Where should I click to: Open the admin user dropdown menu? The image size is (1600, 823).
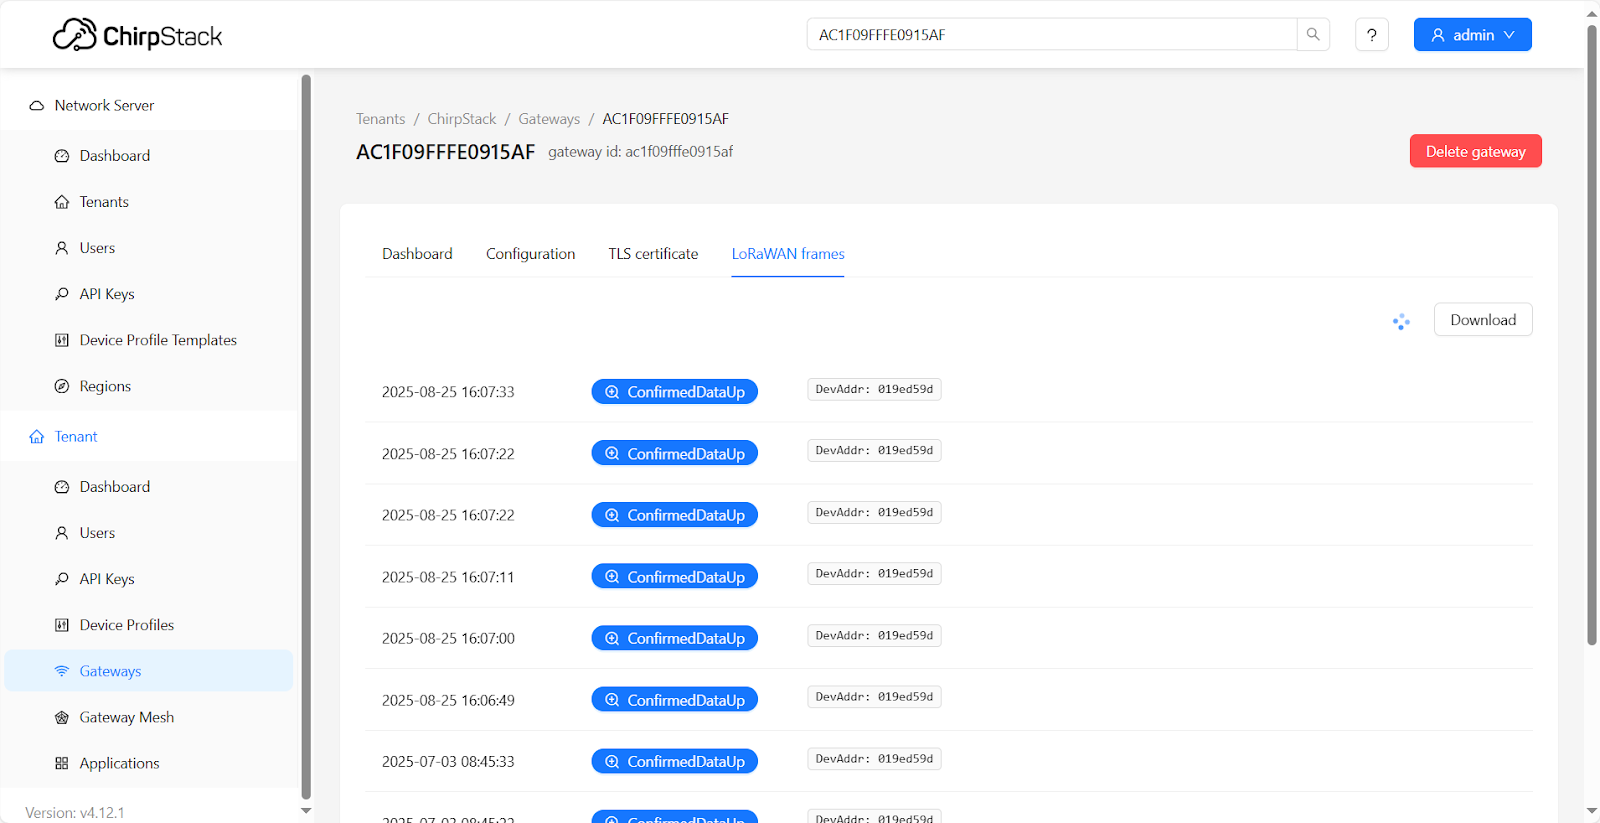[x=1472, y=35]
